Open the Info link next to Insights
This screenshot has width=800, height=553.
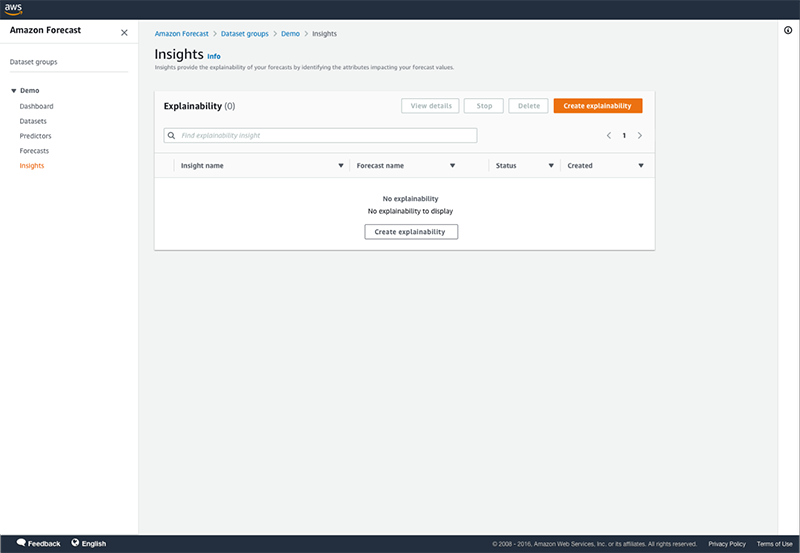tap(214, 57)
